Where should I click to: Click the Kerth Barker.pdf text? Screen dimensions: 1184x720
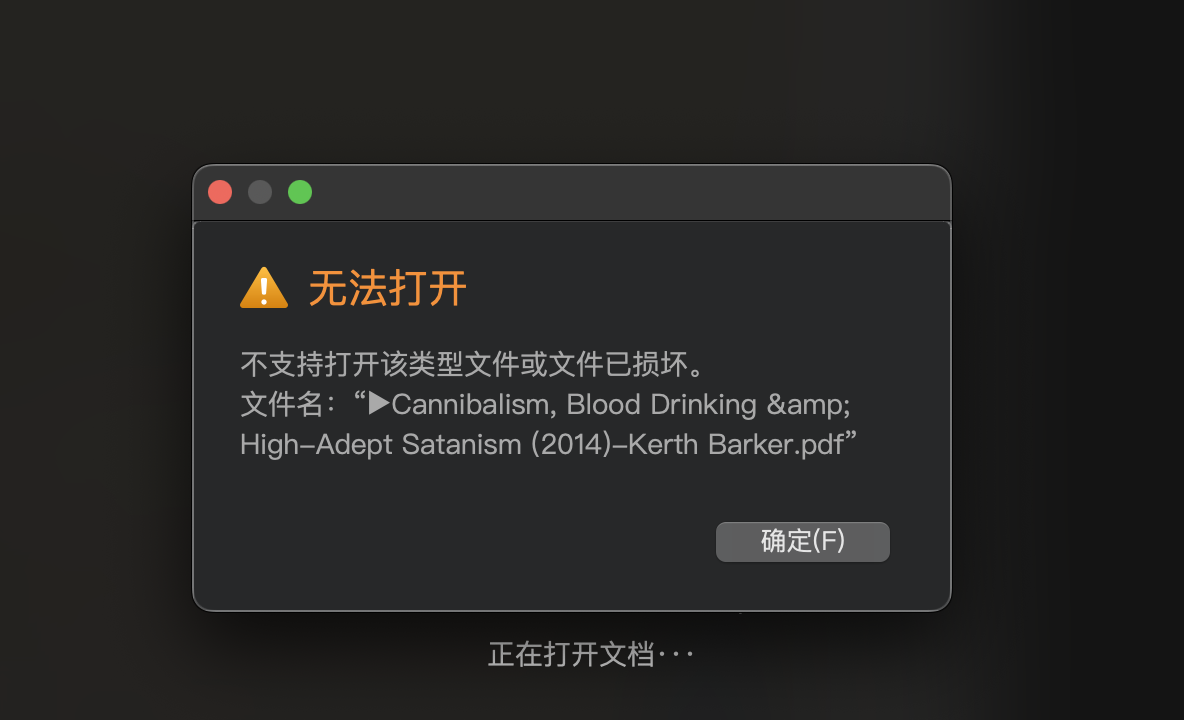pos(736,445)
